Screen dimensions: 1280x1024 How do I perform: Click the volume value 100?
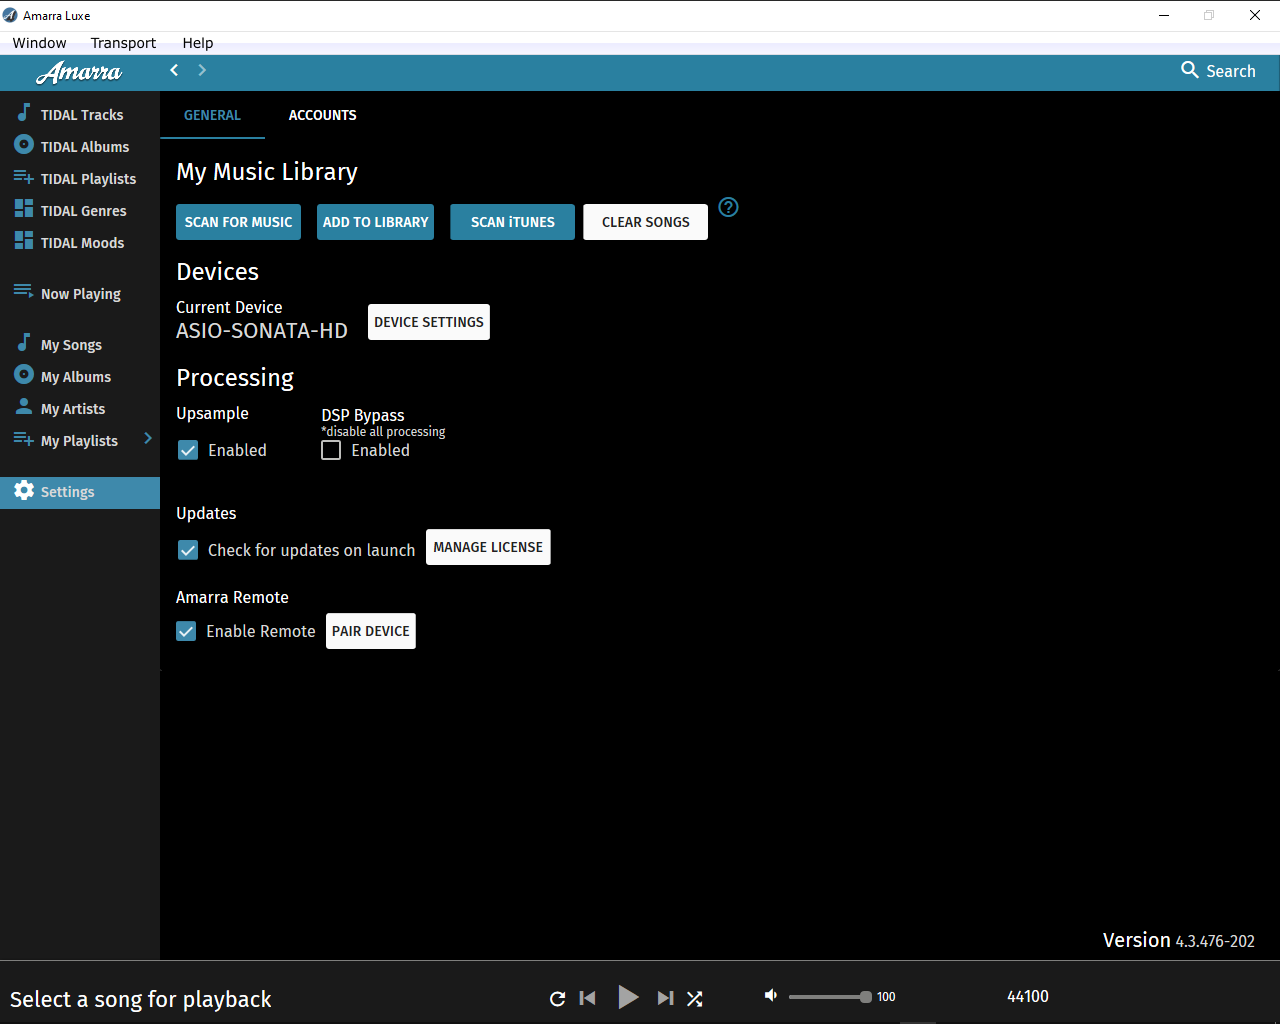(x=886, y=997)
